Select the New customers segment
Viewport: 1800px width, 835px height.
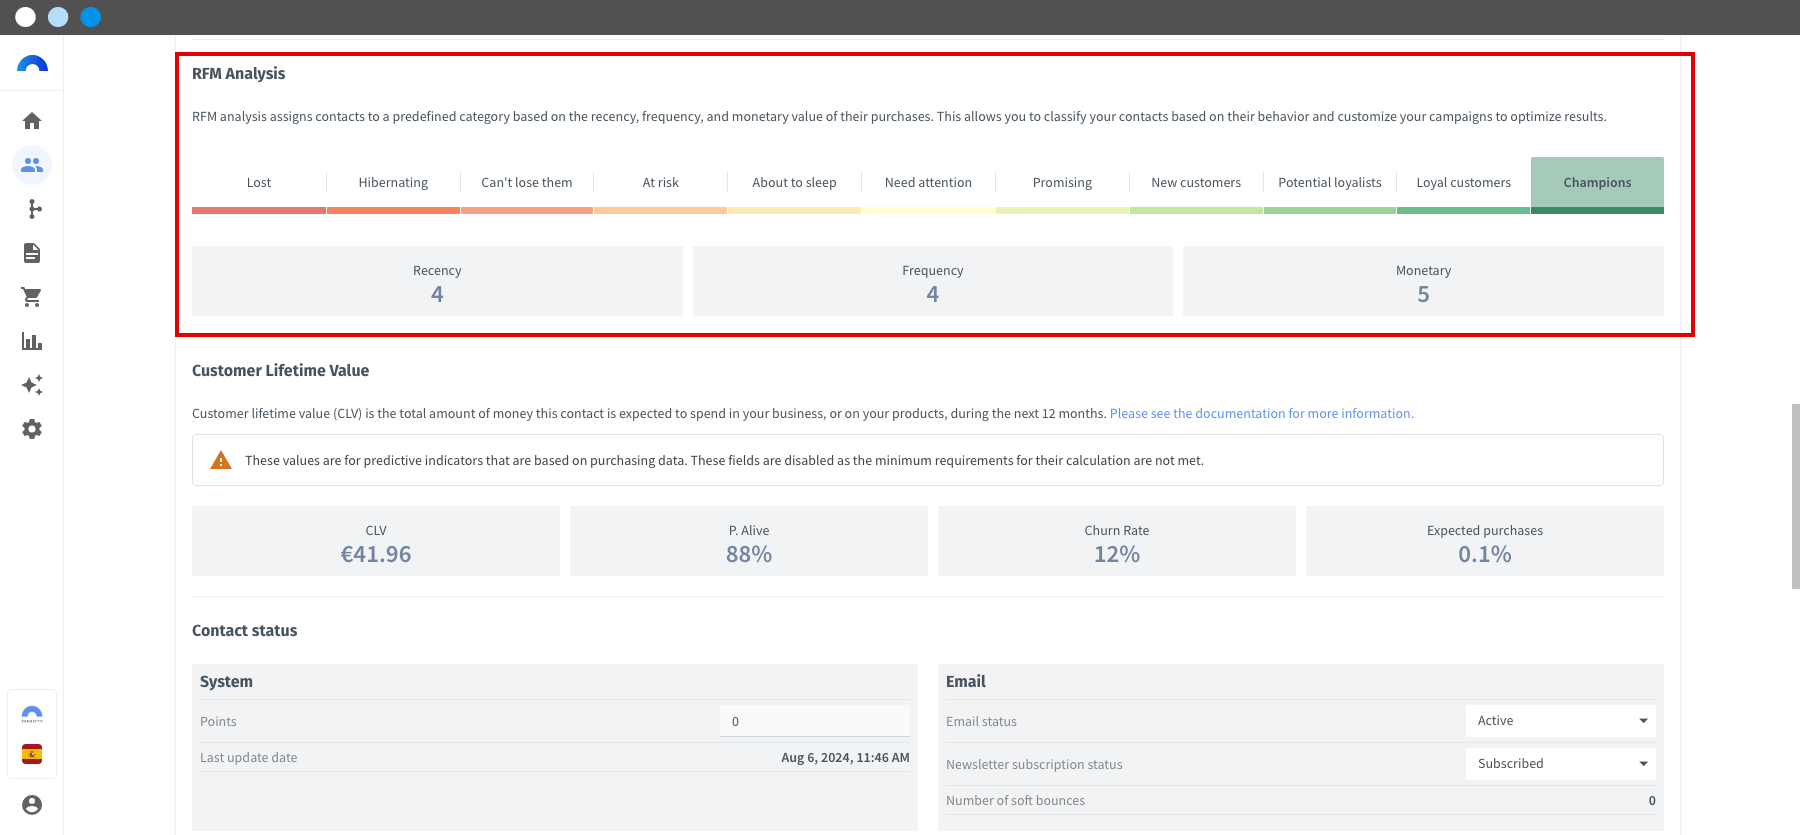[x=1196, y=183]
